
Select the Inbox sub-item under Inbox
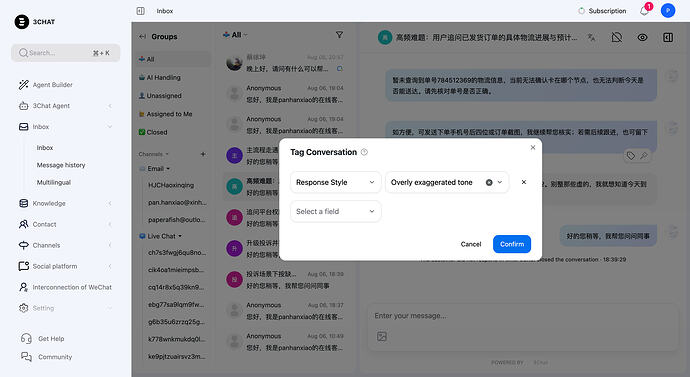click(x=45, y=148)
